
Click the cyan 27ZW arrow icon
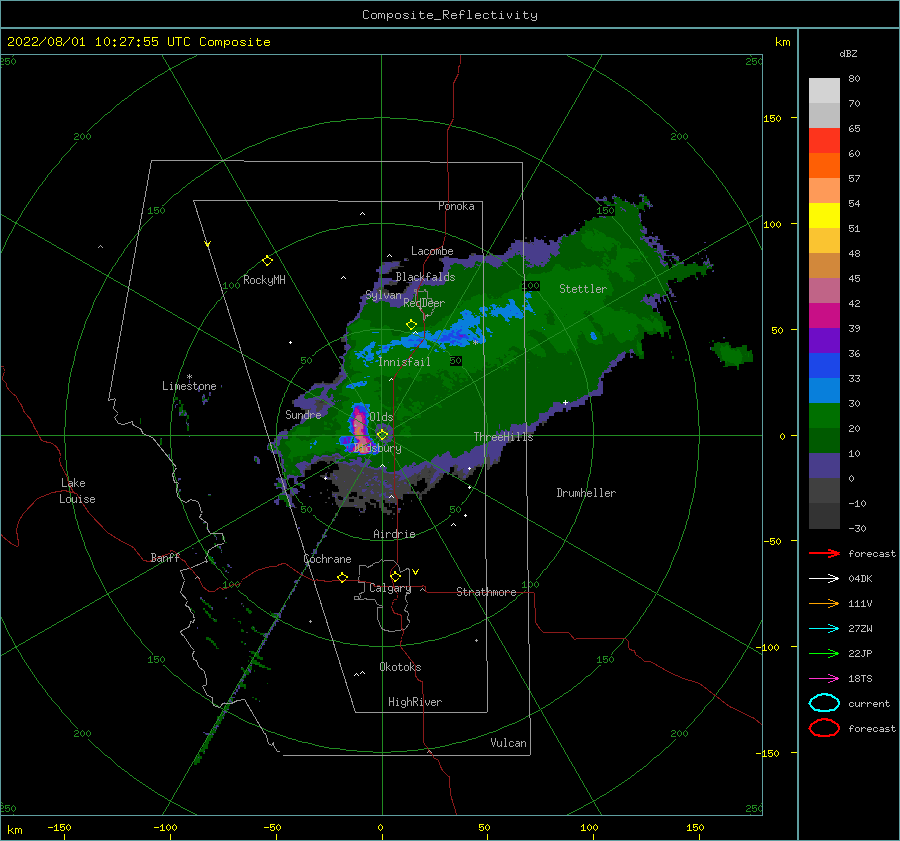pyautogui.click(x=824, y=629)
